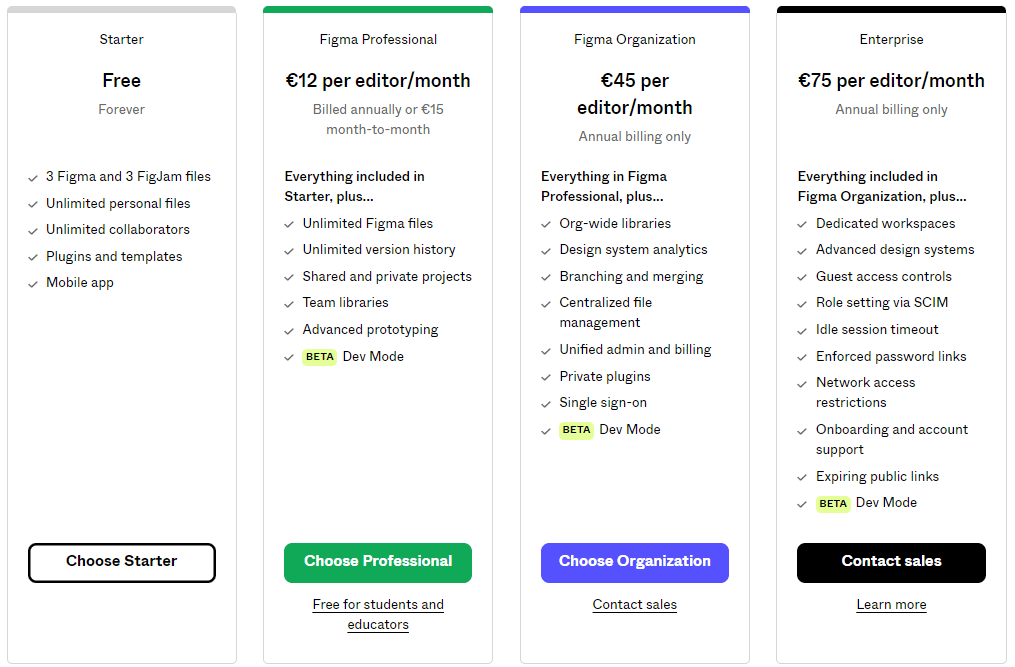Click the Choose Starter button
Viewport: 1015px width, 667px height.
click(122, 562)
